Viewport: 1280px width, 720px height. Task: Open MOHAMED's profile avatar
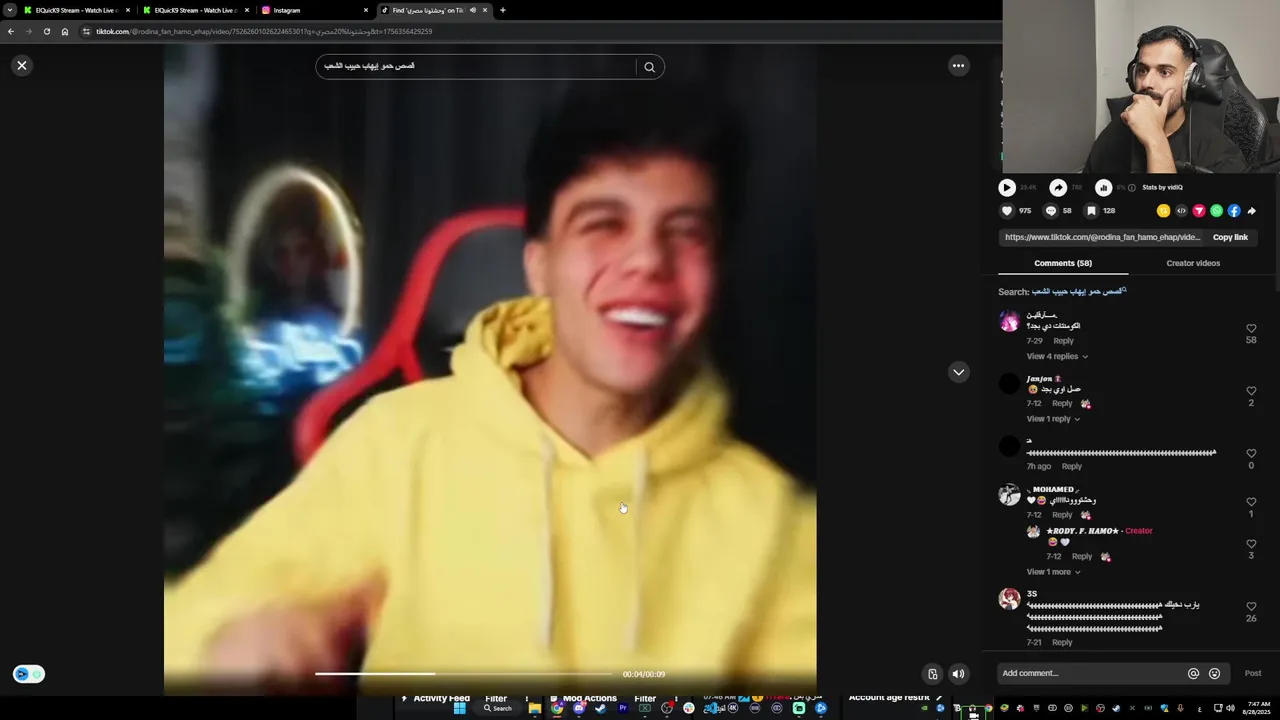click(1009, 495)
